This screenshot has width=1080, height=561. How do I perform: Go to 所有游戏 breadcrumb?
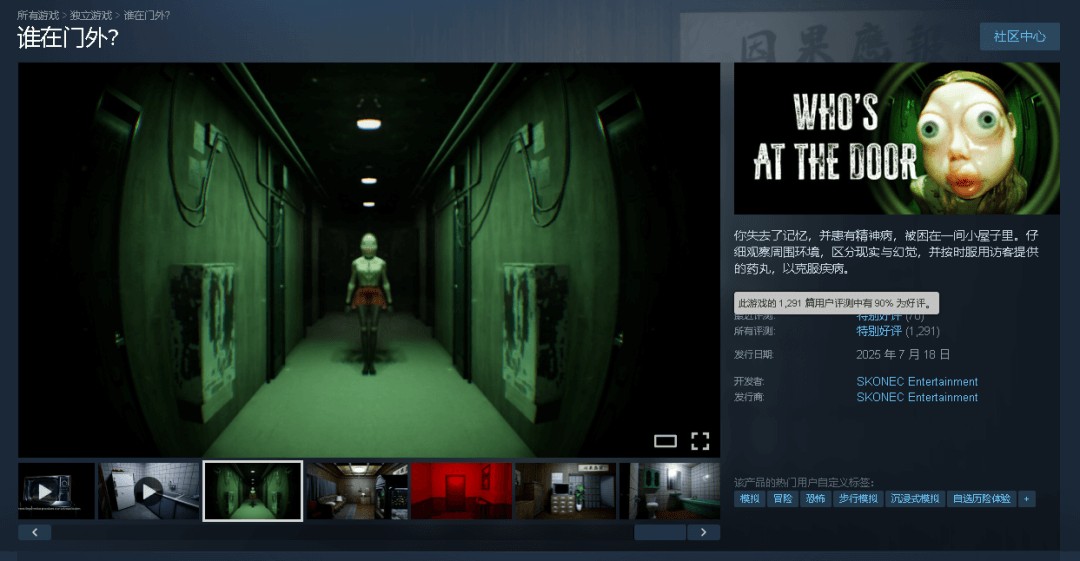point(38,16)
